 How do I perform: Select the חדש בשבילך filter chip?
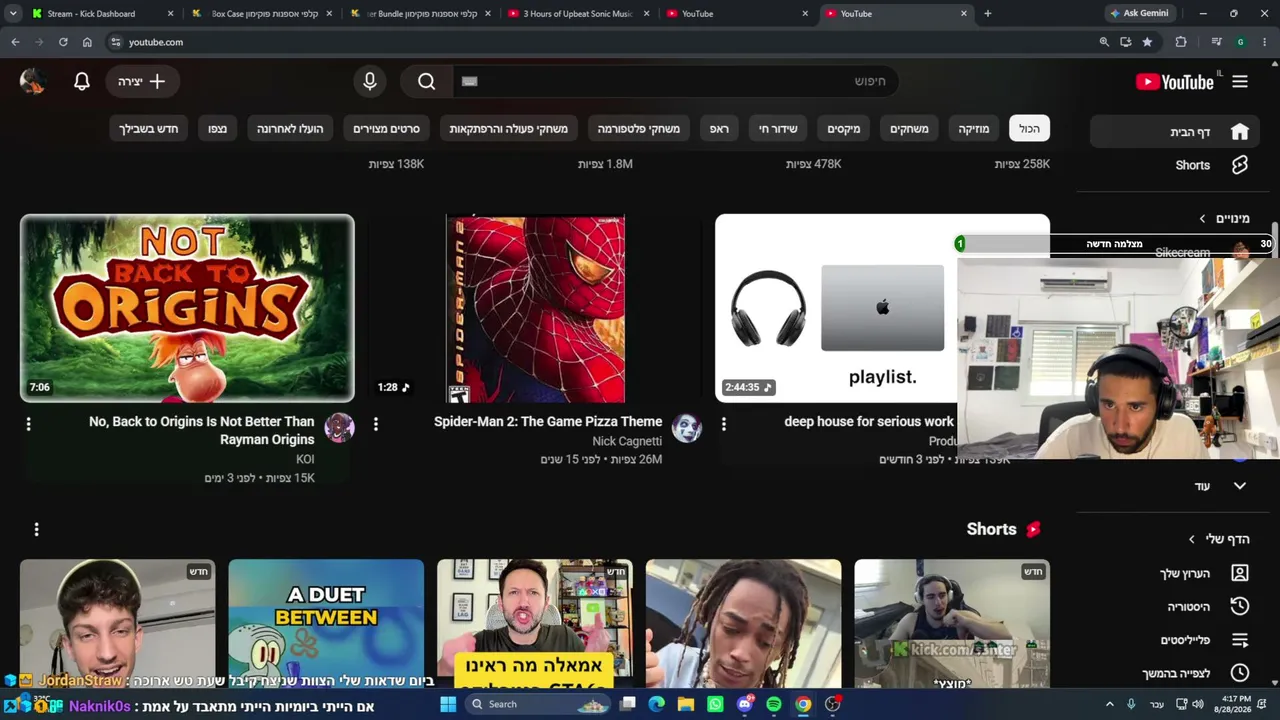(x=148, y=129)
